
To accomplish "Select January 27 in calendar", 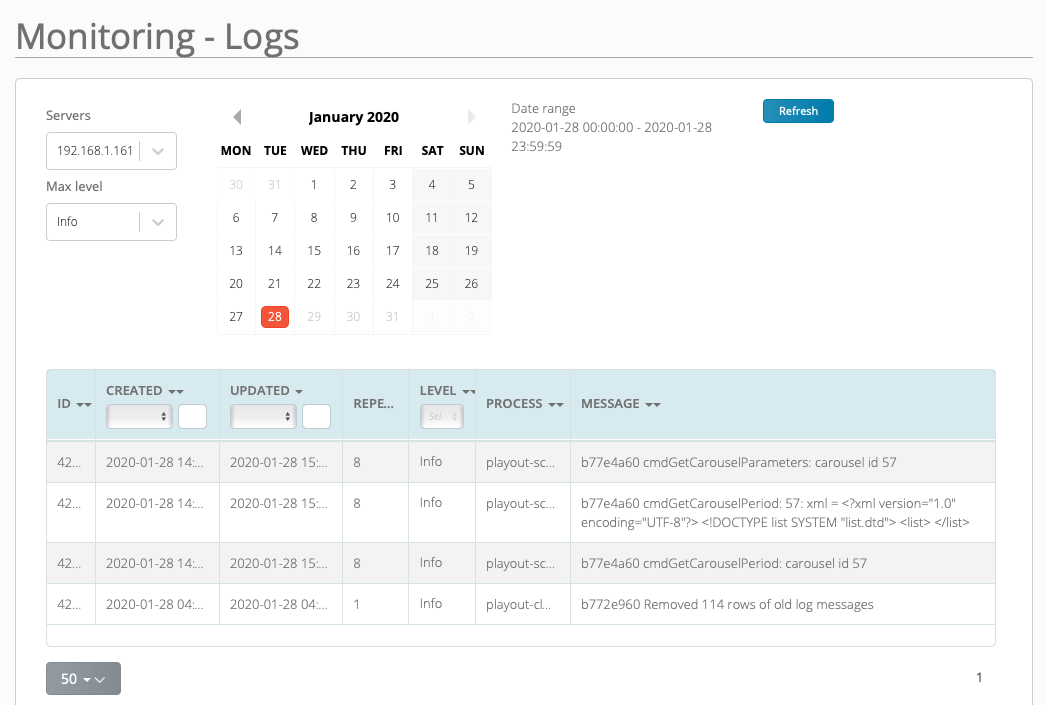I will (236, 317).
